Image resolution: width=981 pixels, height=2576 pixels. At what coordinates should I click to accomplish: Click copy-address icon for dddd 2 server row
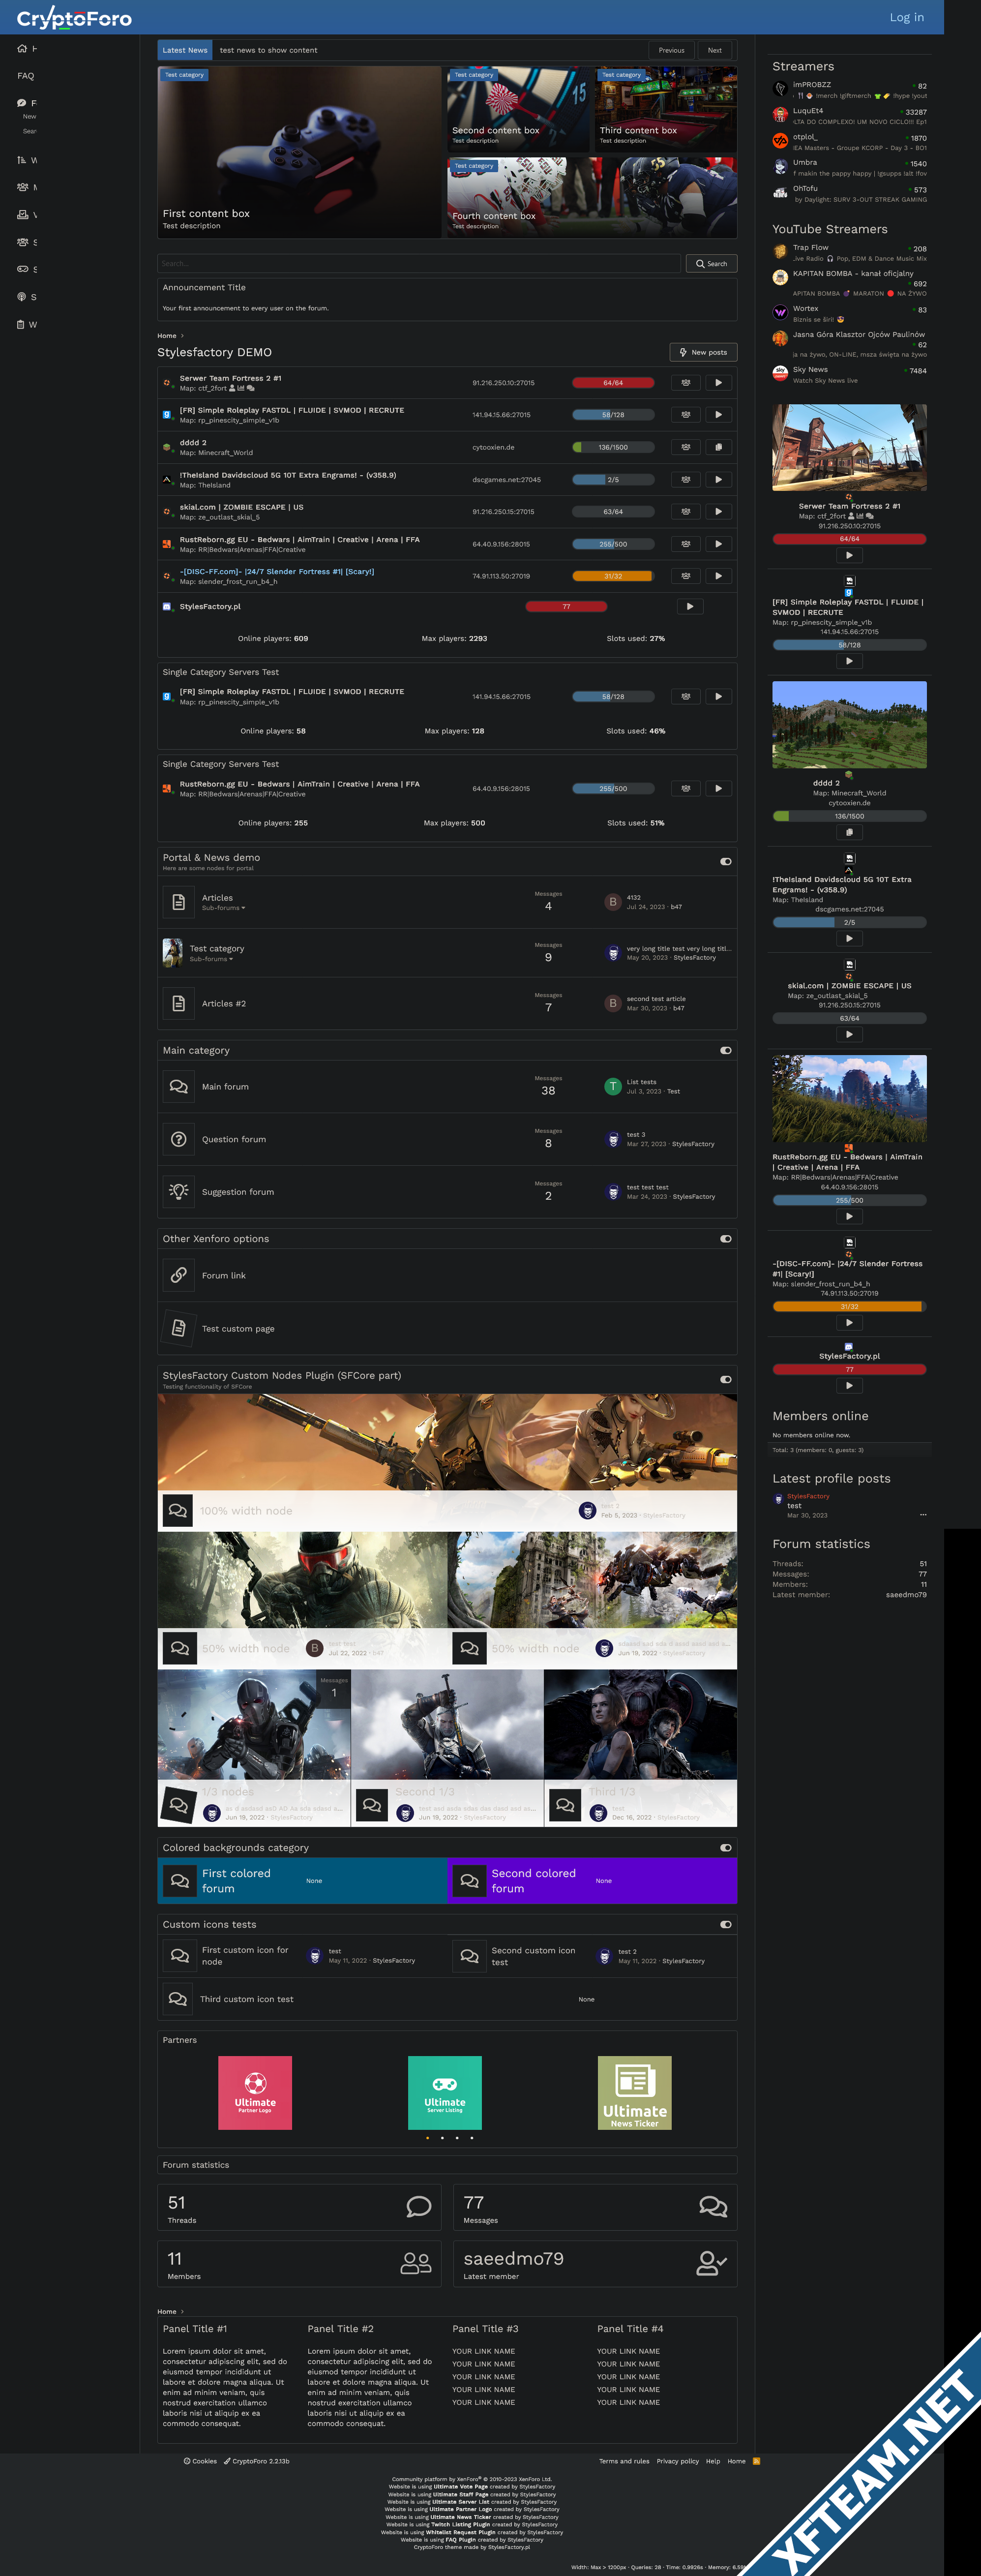[718, 447]
